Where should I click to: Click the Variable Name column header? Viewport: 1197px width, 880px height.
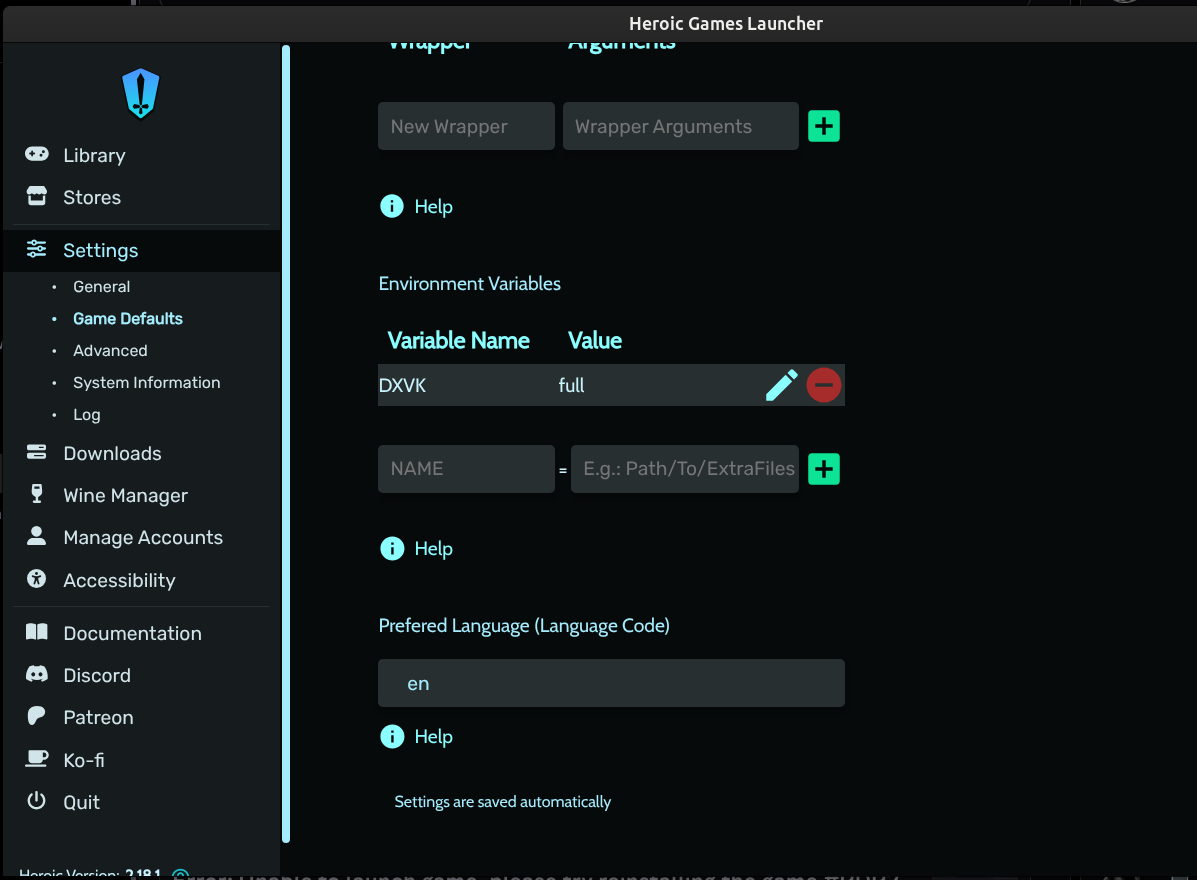pyautogui.click(x=458, y=340)
